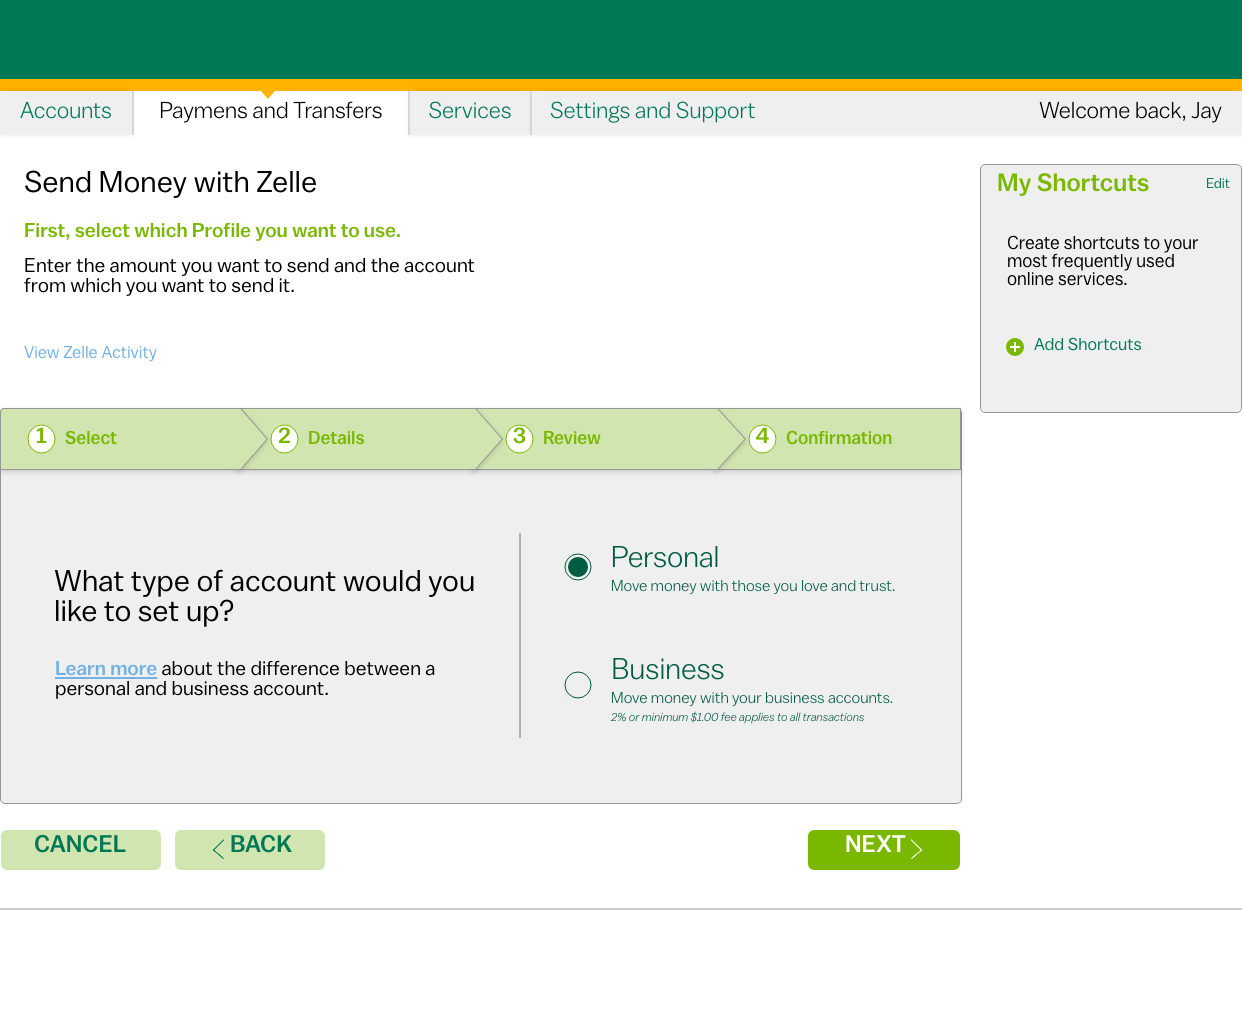Select the Select step label
Viewport: 1242px width, 1024px height.
[91, 438]
